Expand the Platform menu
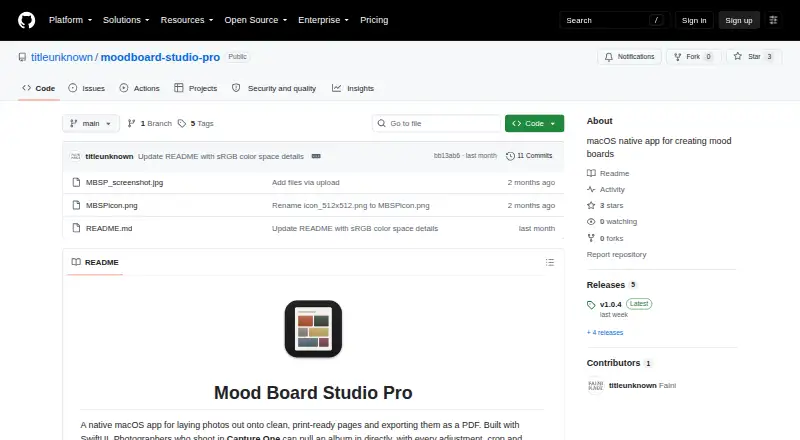Image resolution: width=800 pixels, height=440 pixels. tap(70, 20)
